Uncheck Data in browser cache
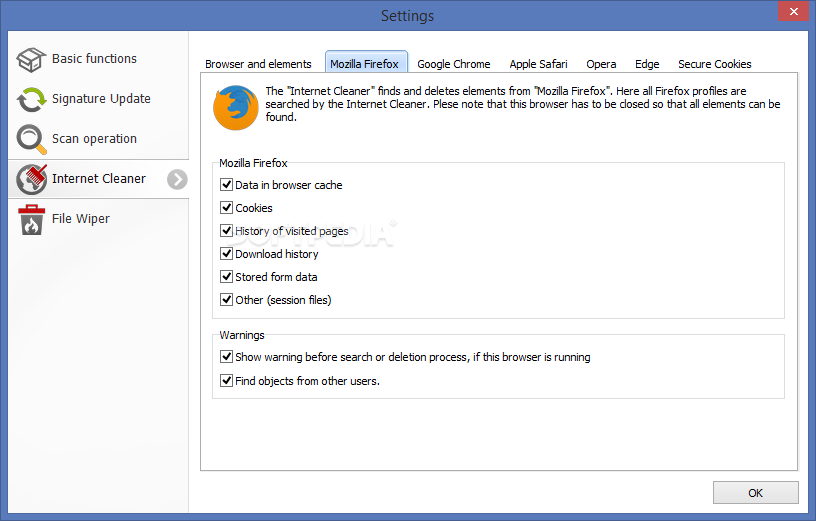The image size is (816, 521). pyautogui.click(x=226, y=184)
